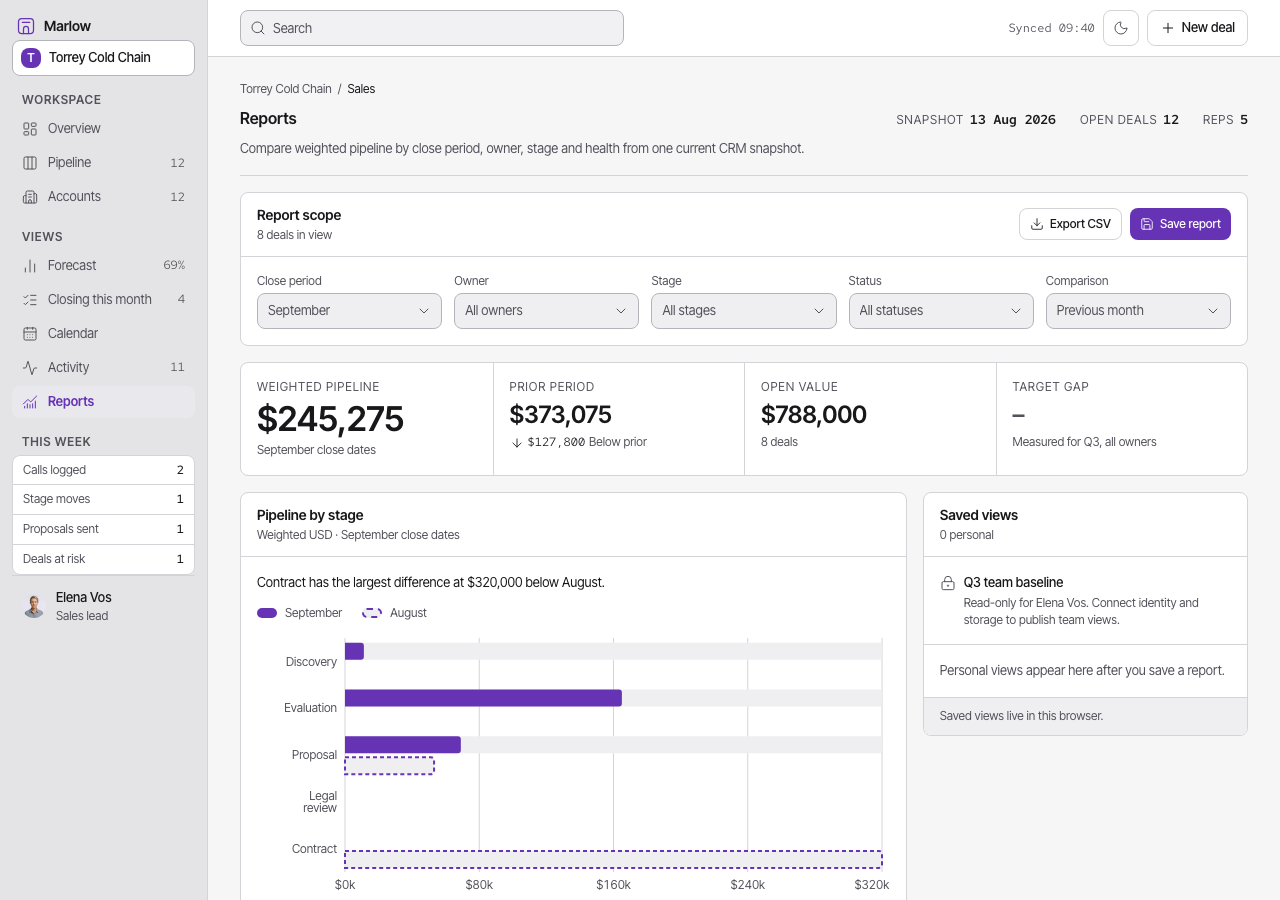Click the Prior period $373,075 figure

pyautogui.click(x=560, y=414)
